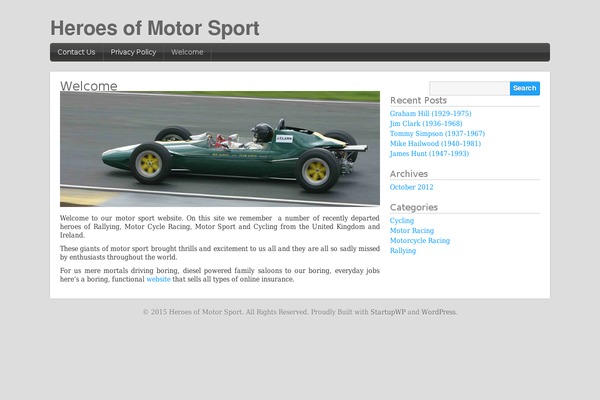Open the Contact Us menu item
This screenshot has height=400, width=600.
click(x=76, y=52)
